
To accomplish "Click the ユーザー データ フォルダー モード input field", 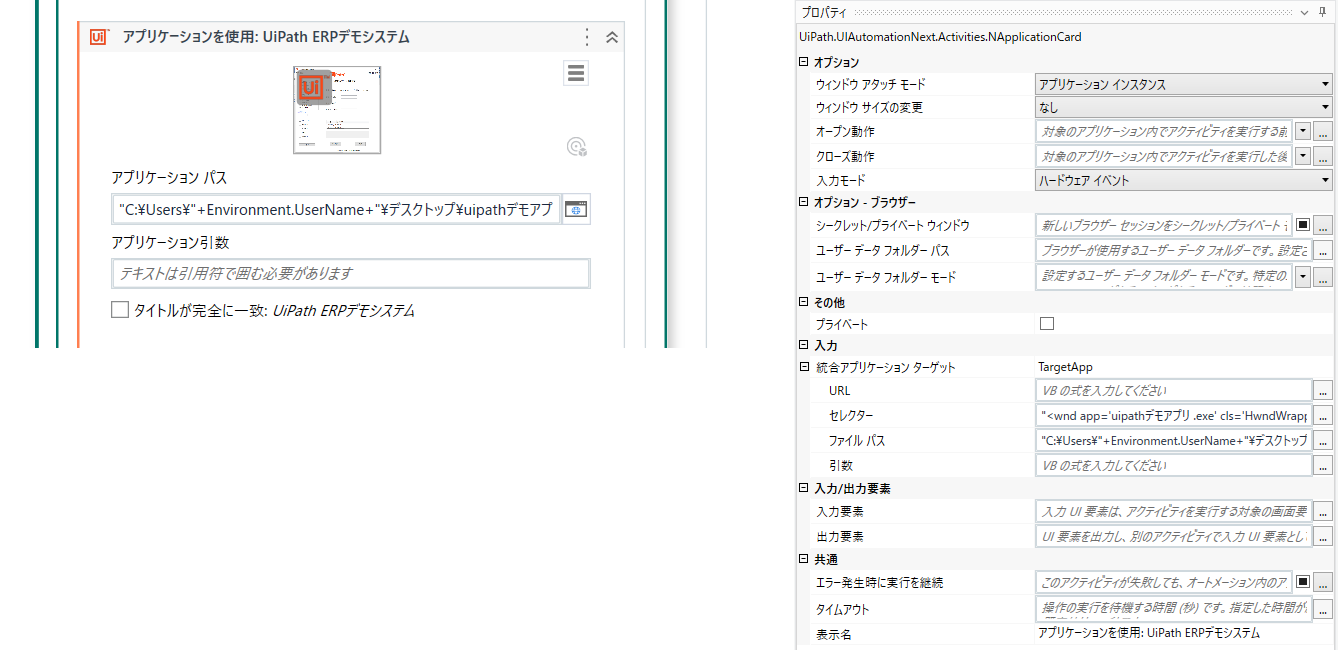I will tap(1164, 276).
